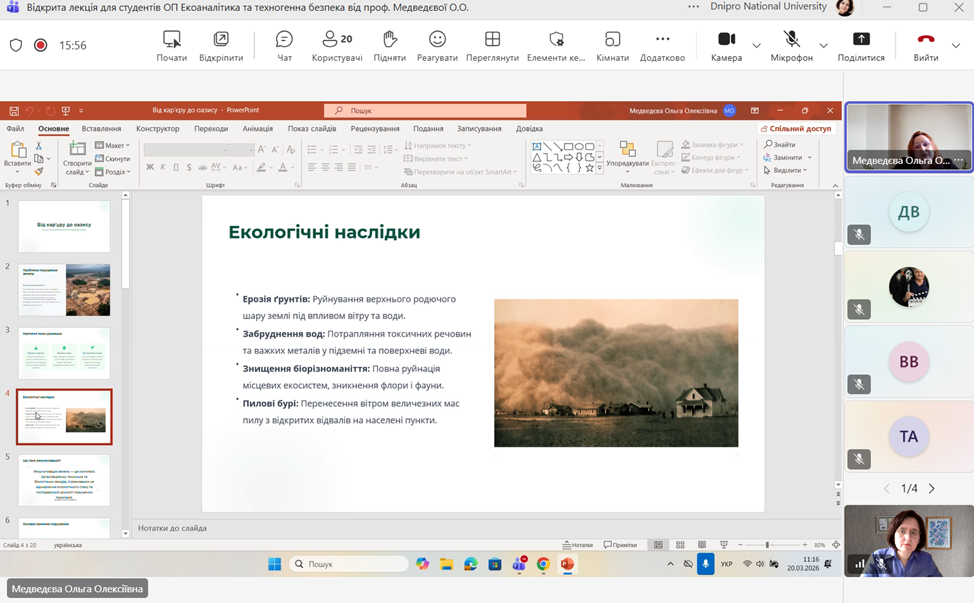This screenshot has height=603, width=974.
Task: Click the Почати take control icon
Action: (x=172, y=45)
